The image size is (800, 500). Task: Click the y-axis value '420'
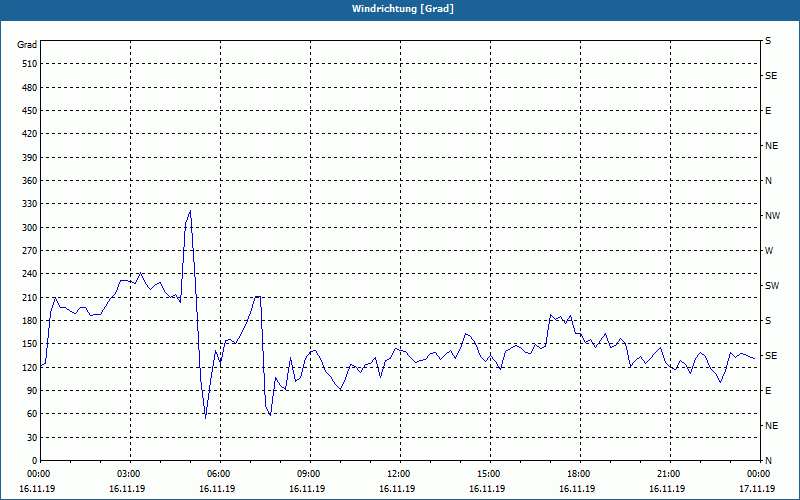pos(30,134)
